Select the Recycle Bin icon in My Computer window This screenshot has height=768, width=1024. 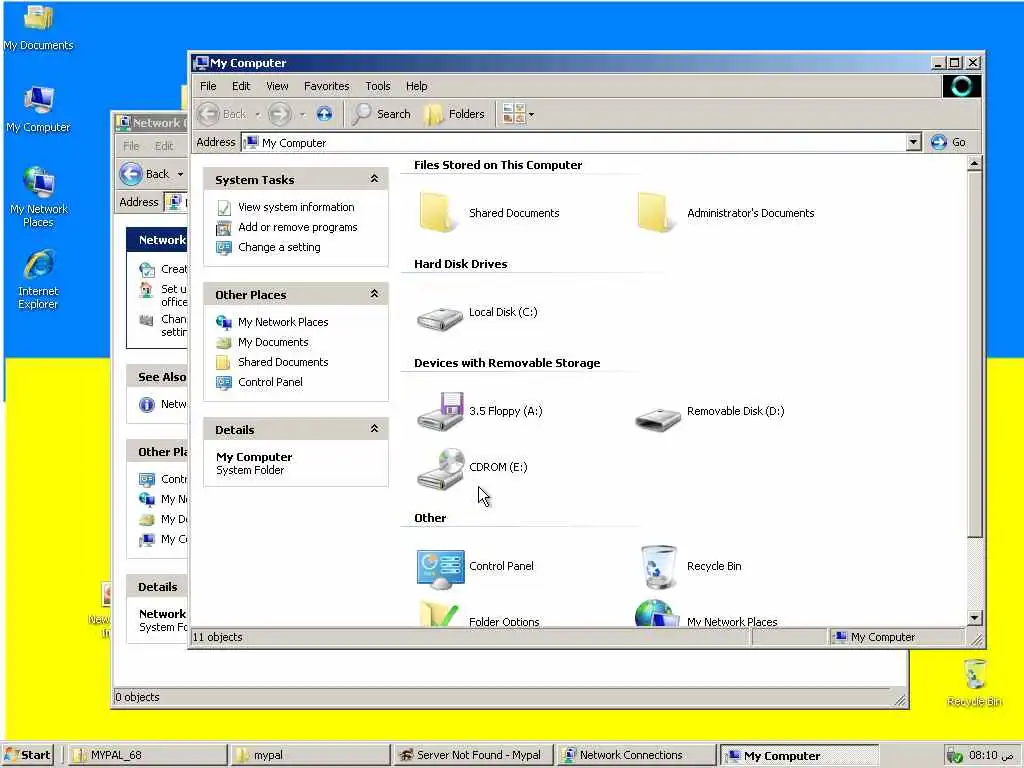click(x=658, y=567)
